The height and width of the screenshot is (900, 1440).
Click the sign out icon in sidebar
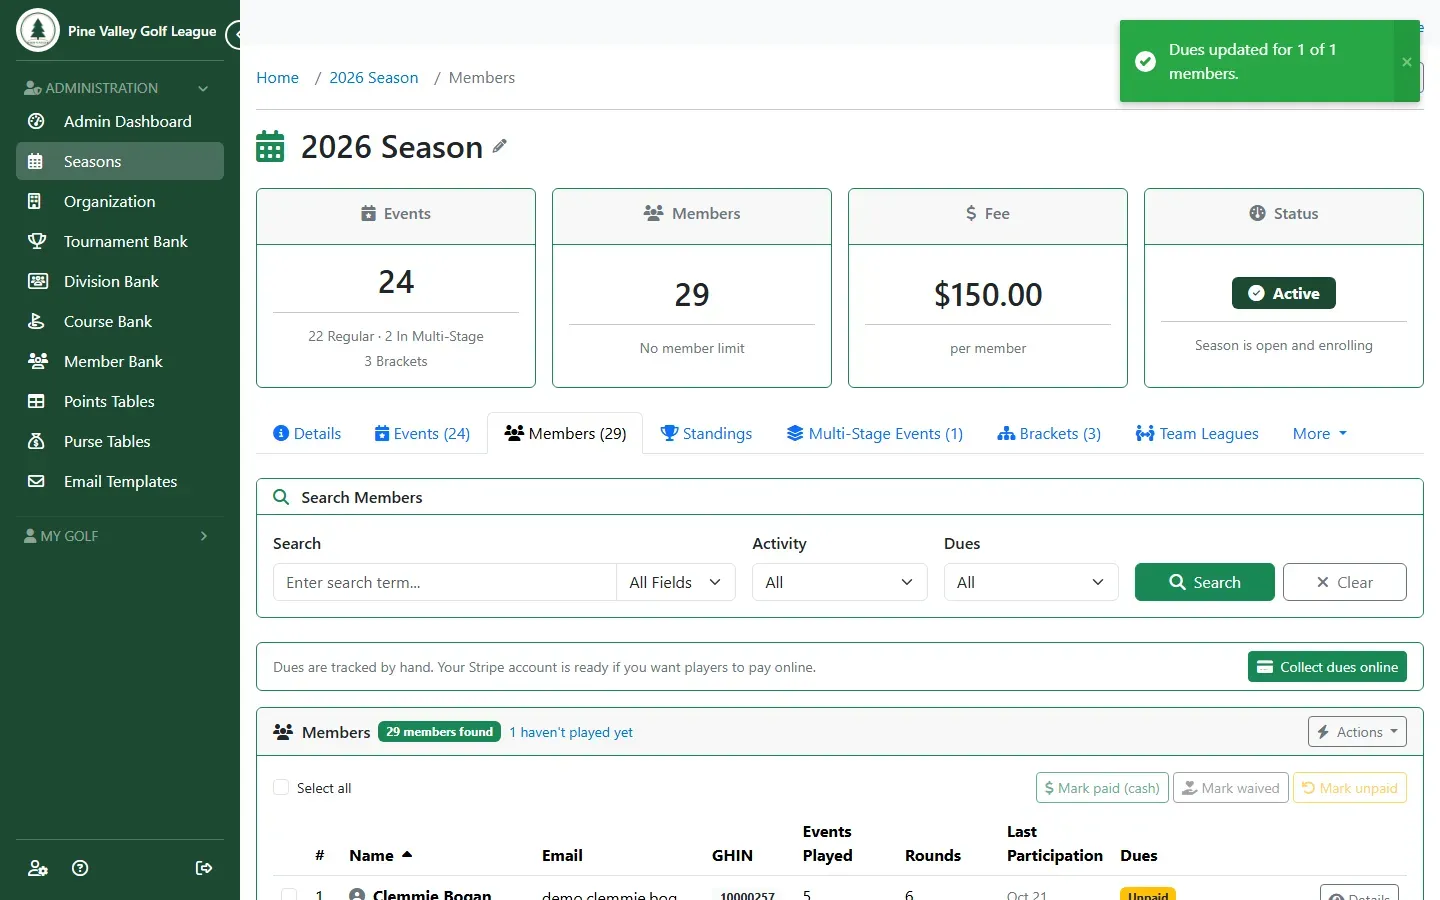pos(204,868)
